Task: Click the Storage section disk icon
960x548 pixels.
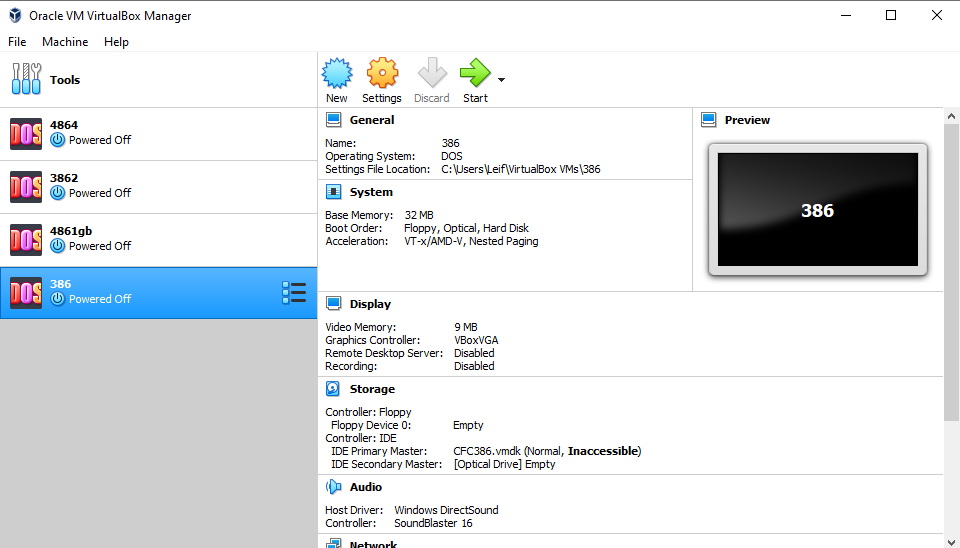Action: click(333, 389)
